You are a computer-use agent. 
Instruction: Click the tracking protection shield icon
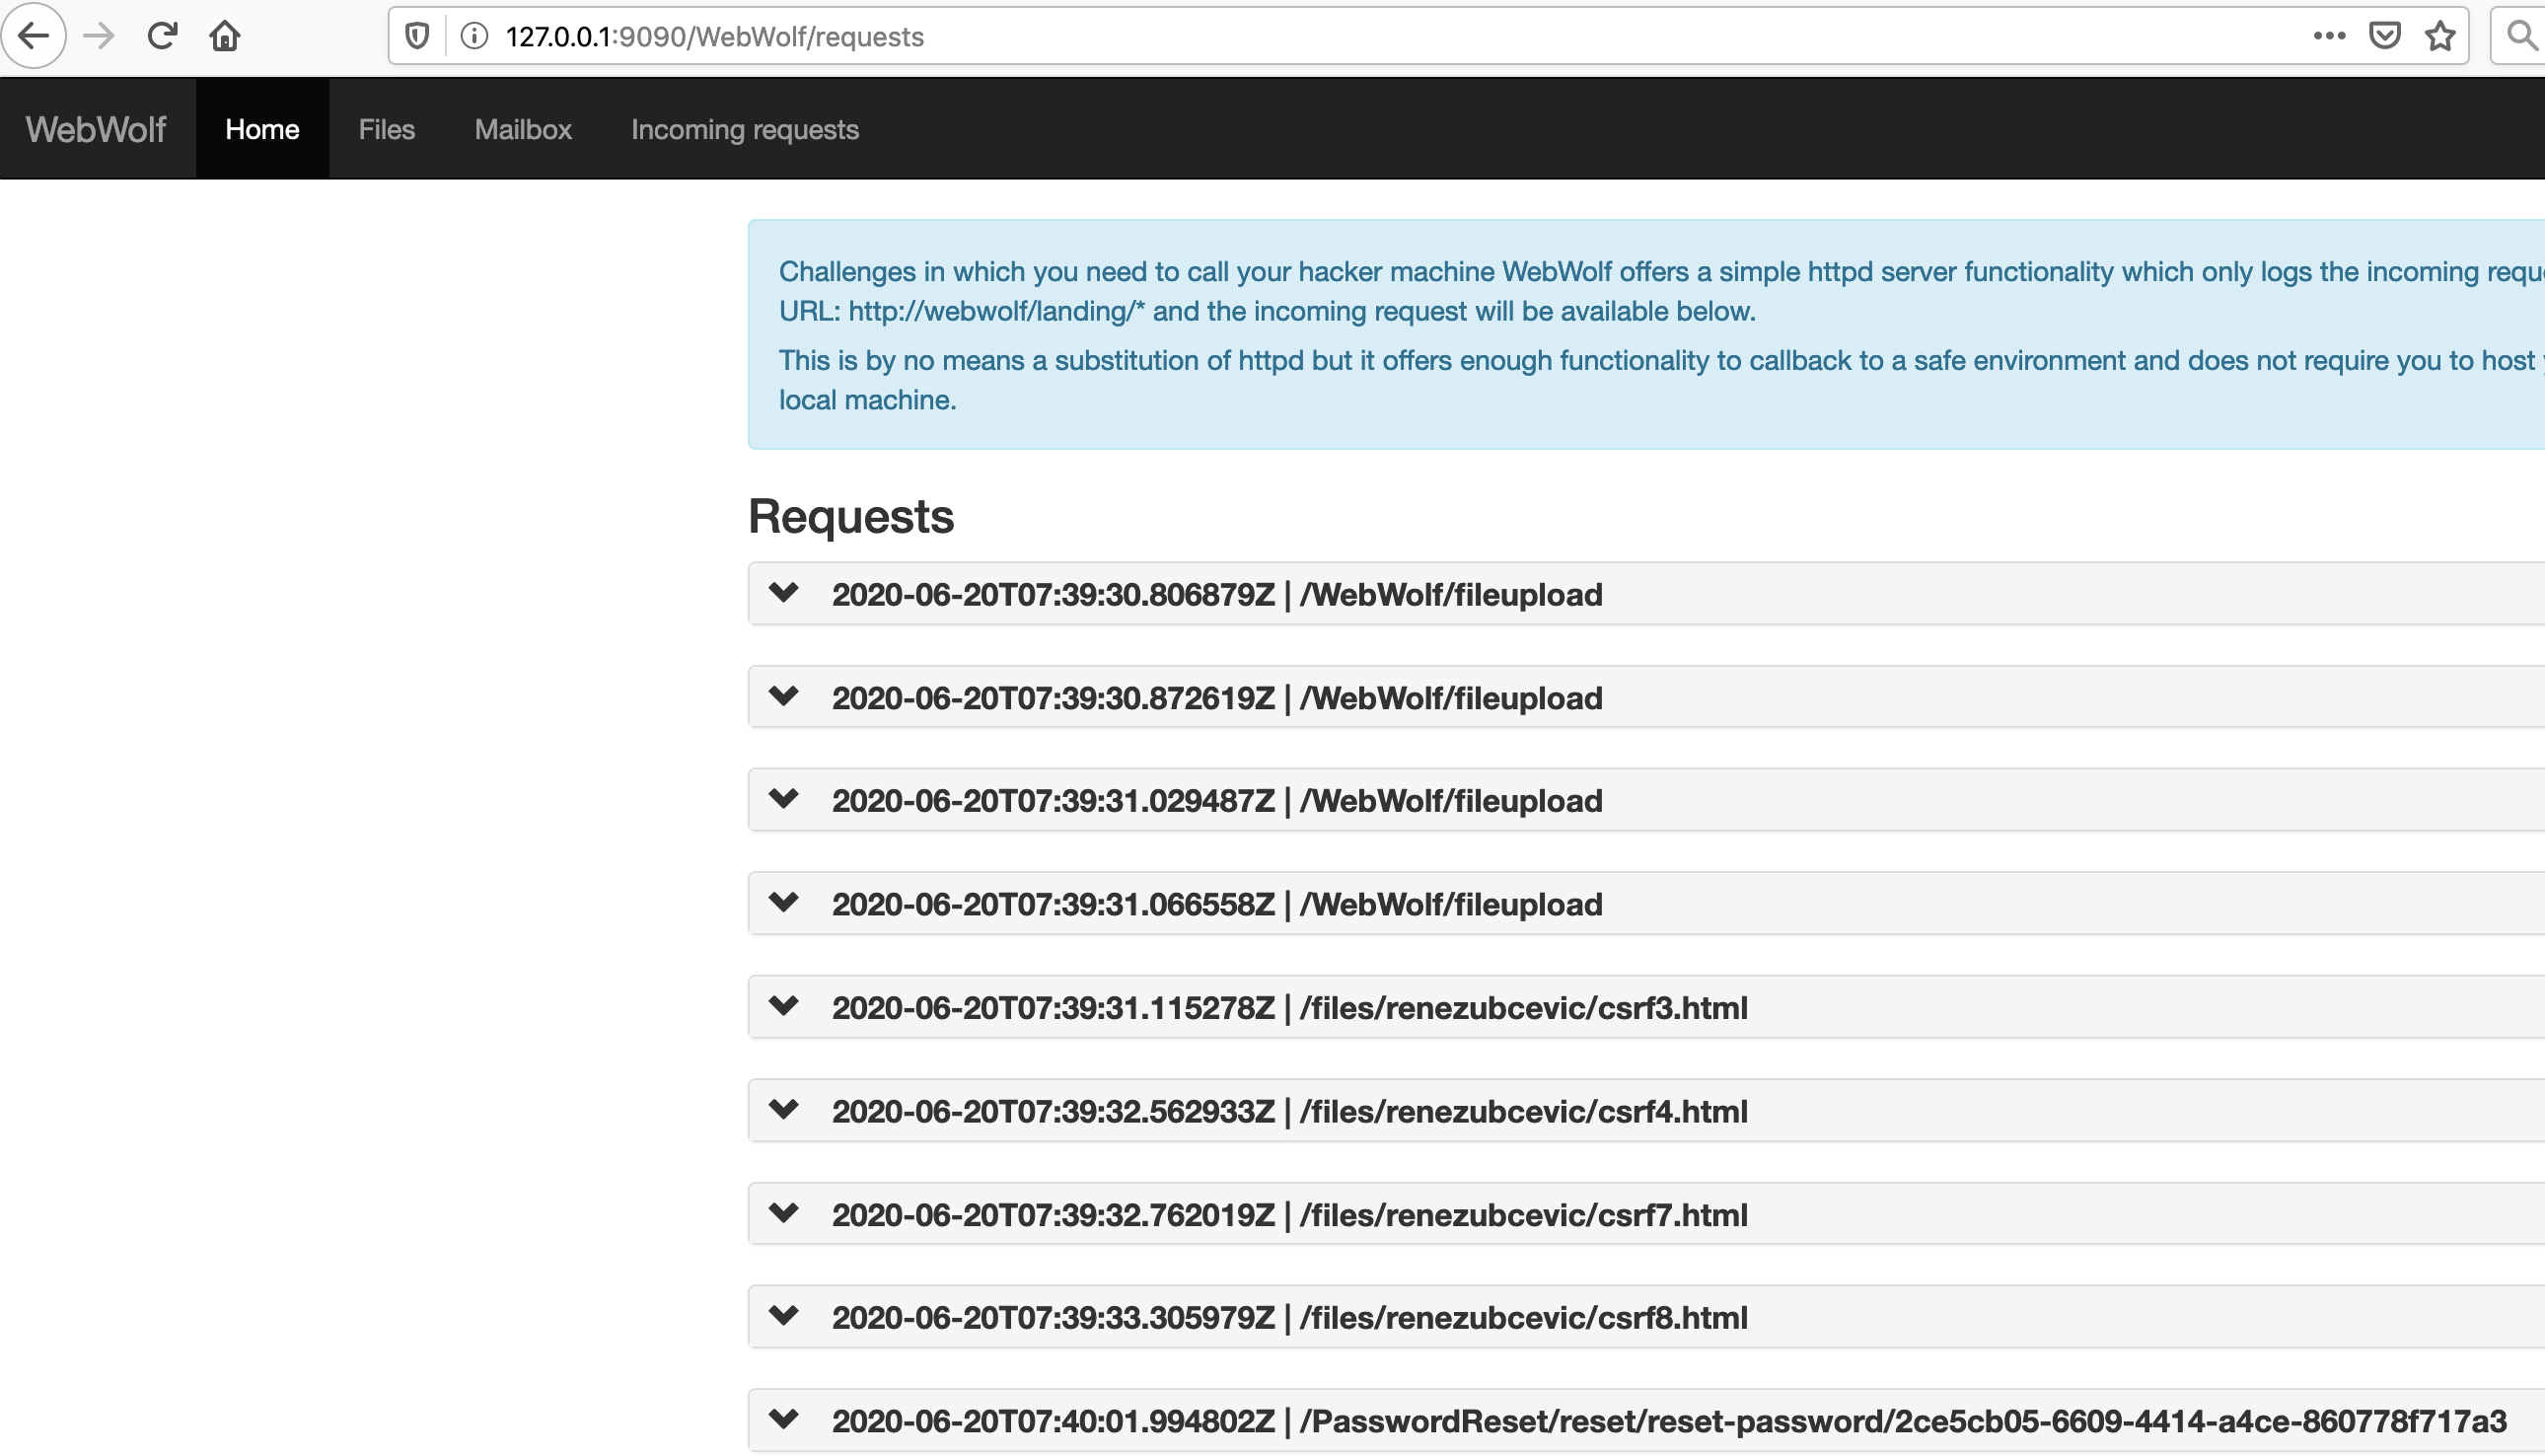pyautogui.click(x=416, y=34)
